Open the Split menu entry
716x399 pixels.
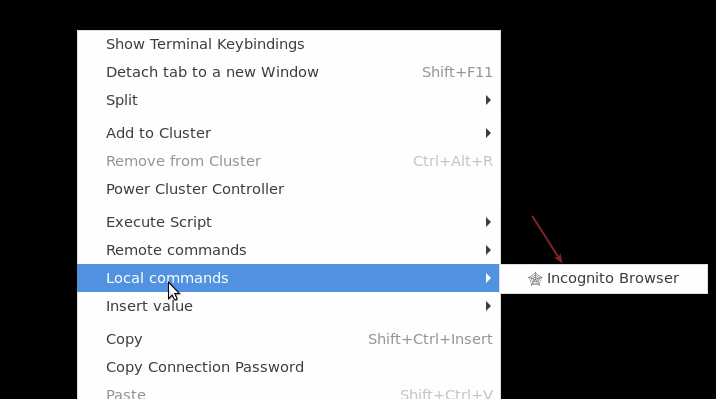click(x=289, y=100)
